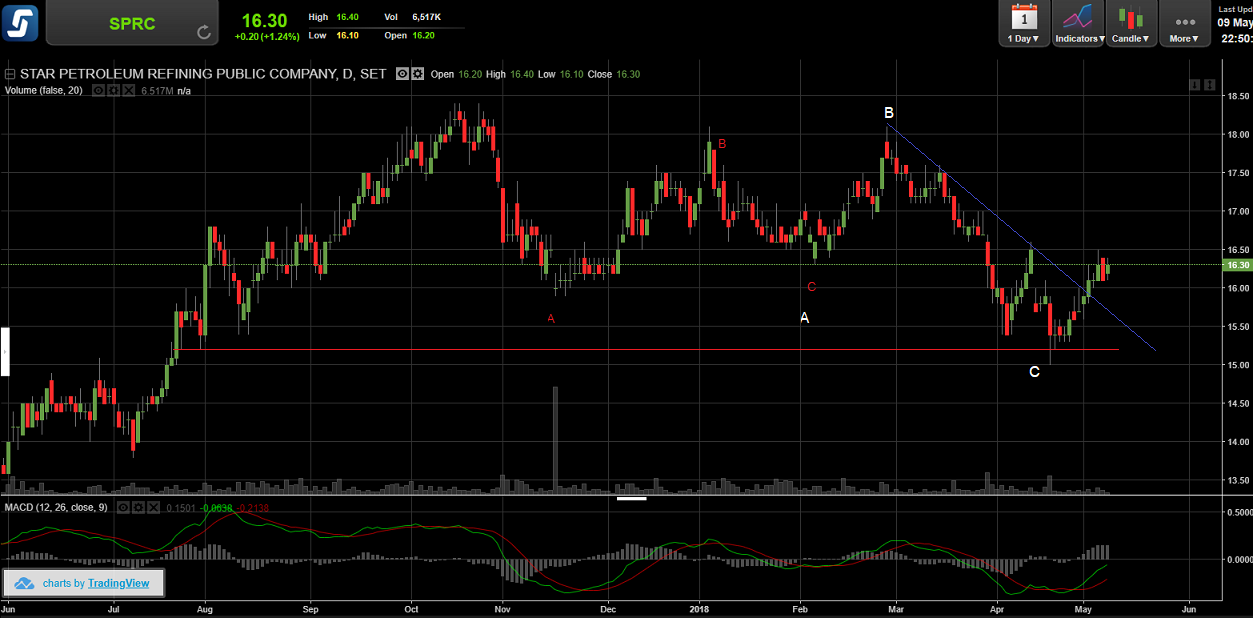The width and height of the screenshot is (1253, 618).
Task: Click the white wave label C
Action: point(1035,372)
